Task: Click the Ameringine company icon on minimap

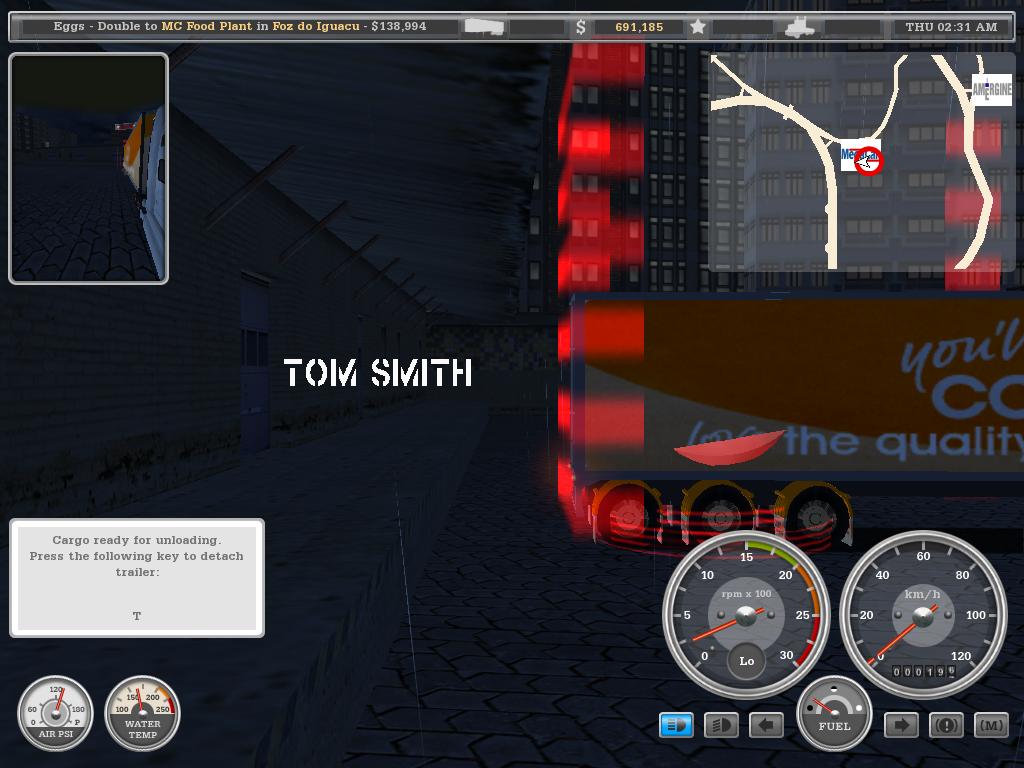Action: (x=991, y=89)
